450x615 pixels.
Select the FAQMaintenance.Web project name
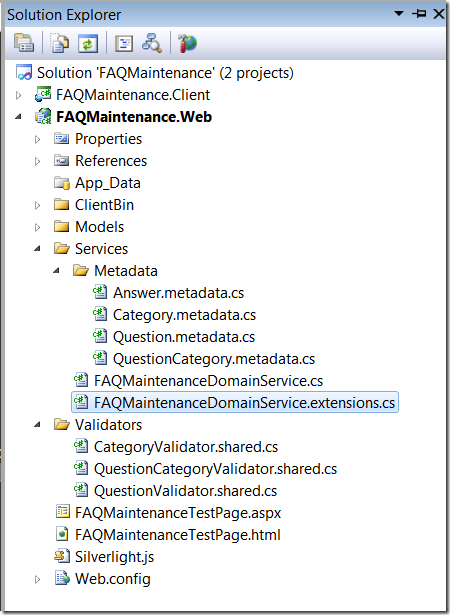coord(134,117)
